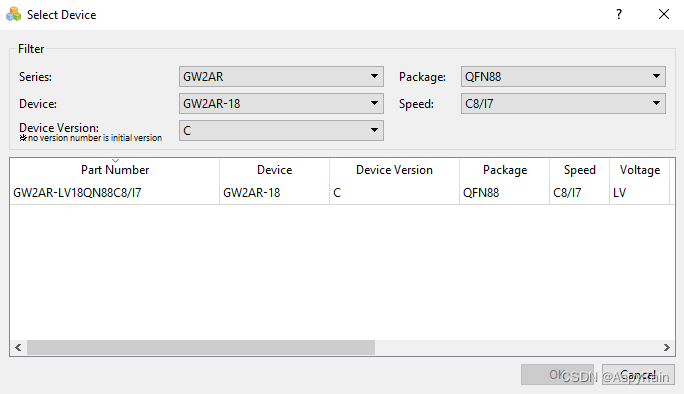Click the Speed column header
Image resolution: width=684 pixels, height=394 pixels.
tap(579, 170)
